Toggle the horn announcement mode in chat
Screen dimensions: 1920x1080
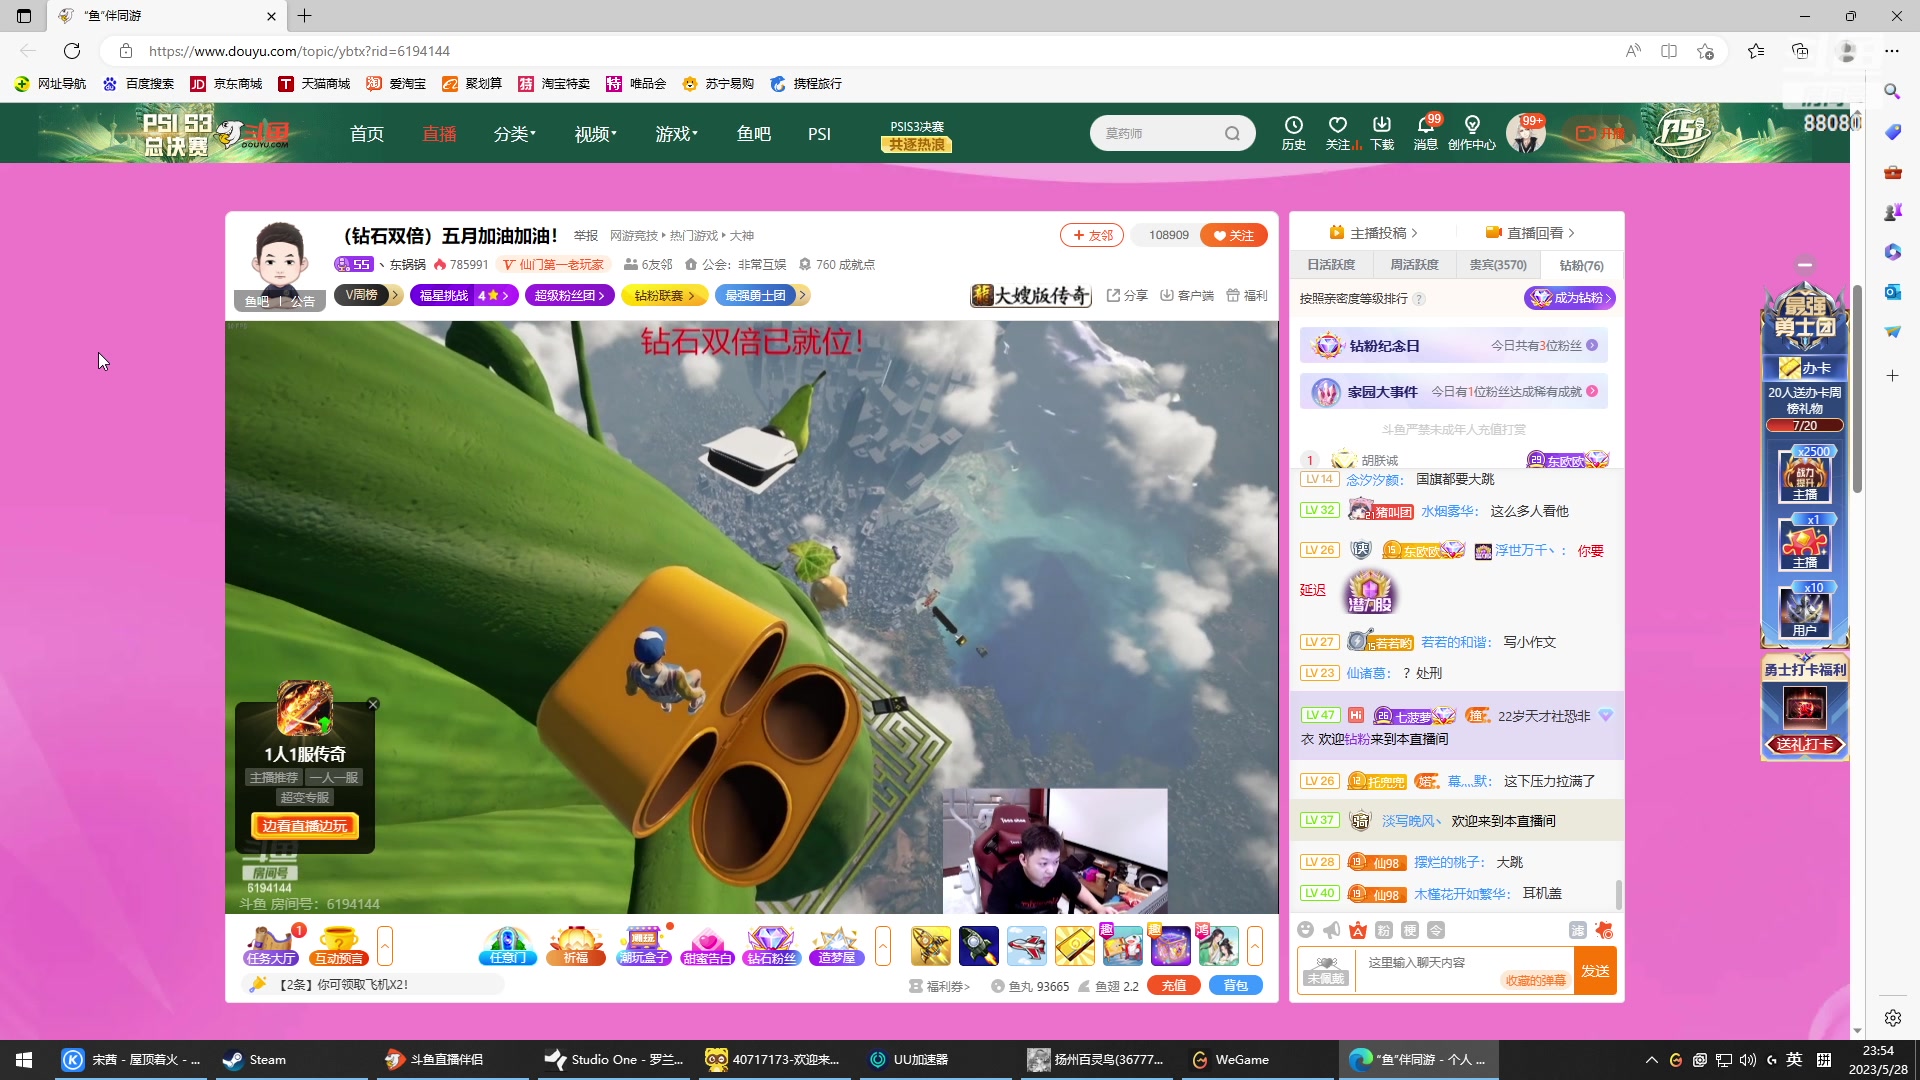point(1331,930)
